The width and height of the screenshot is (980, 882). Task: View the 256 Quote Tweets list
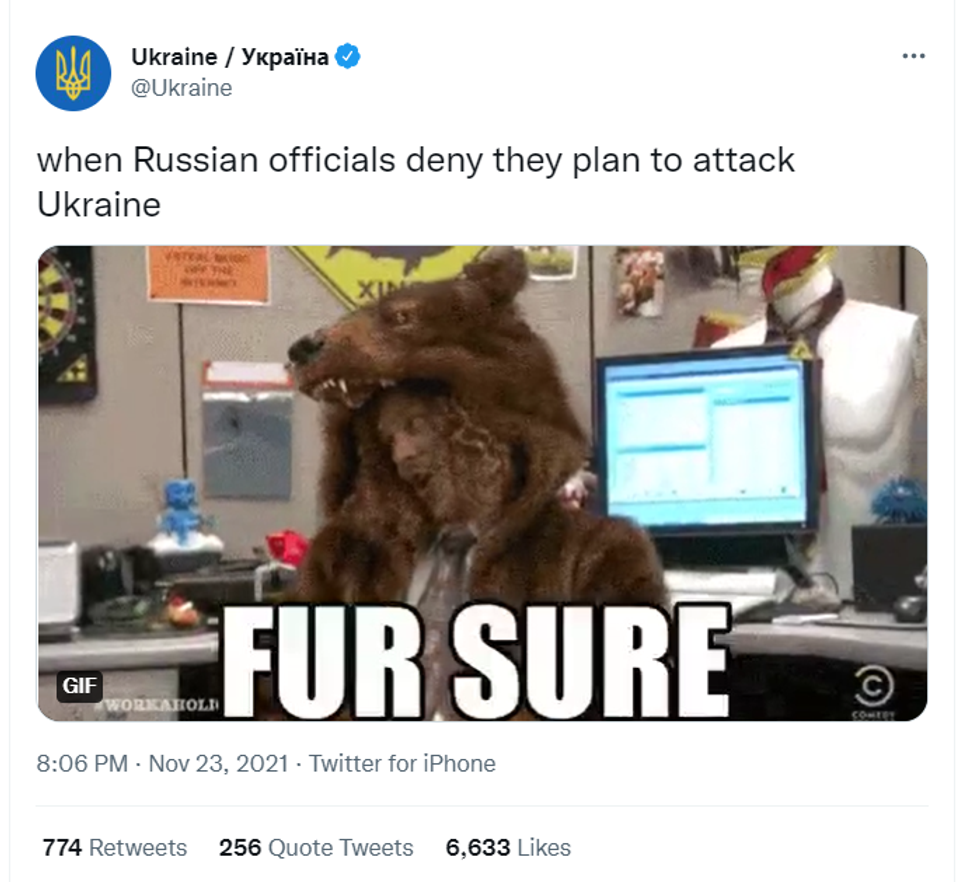click(x=316, y=848)
